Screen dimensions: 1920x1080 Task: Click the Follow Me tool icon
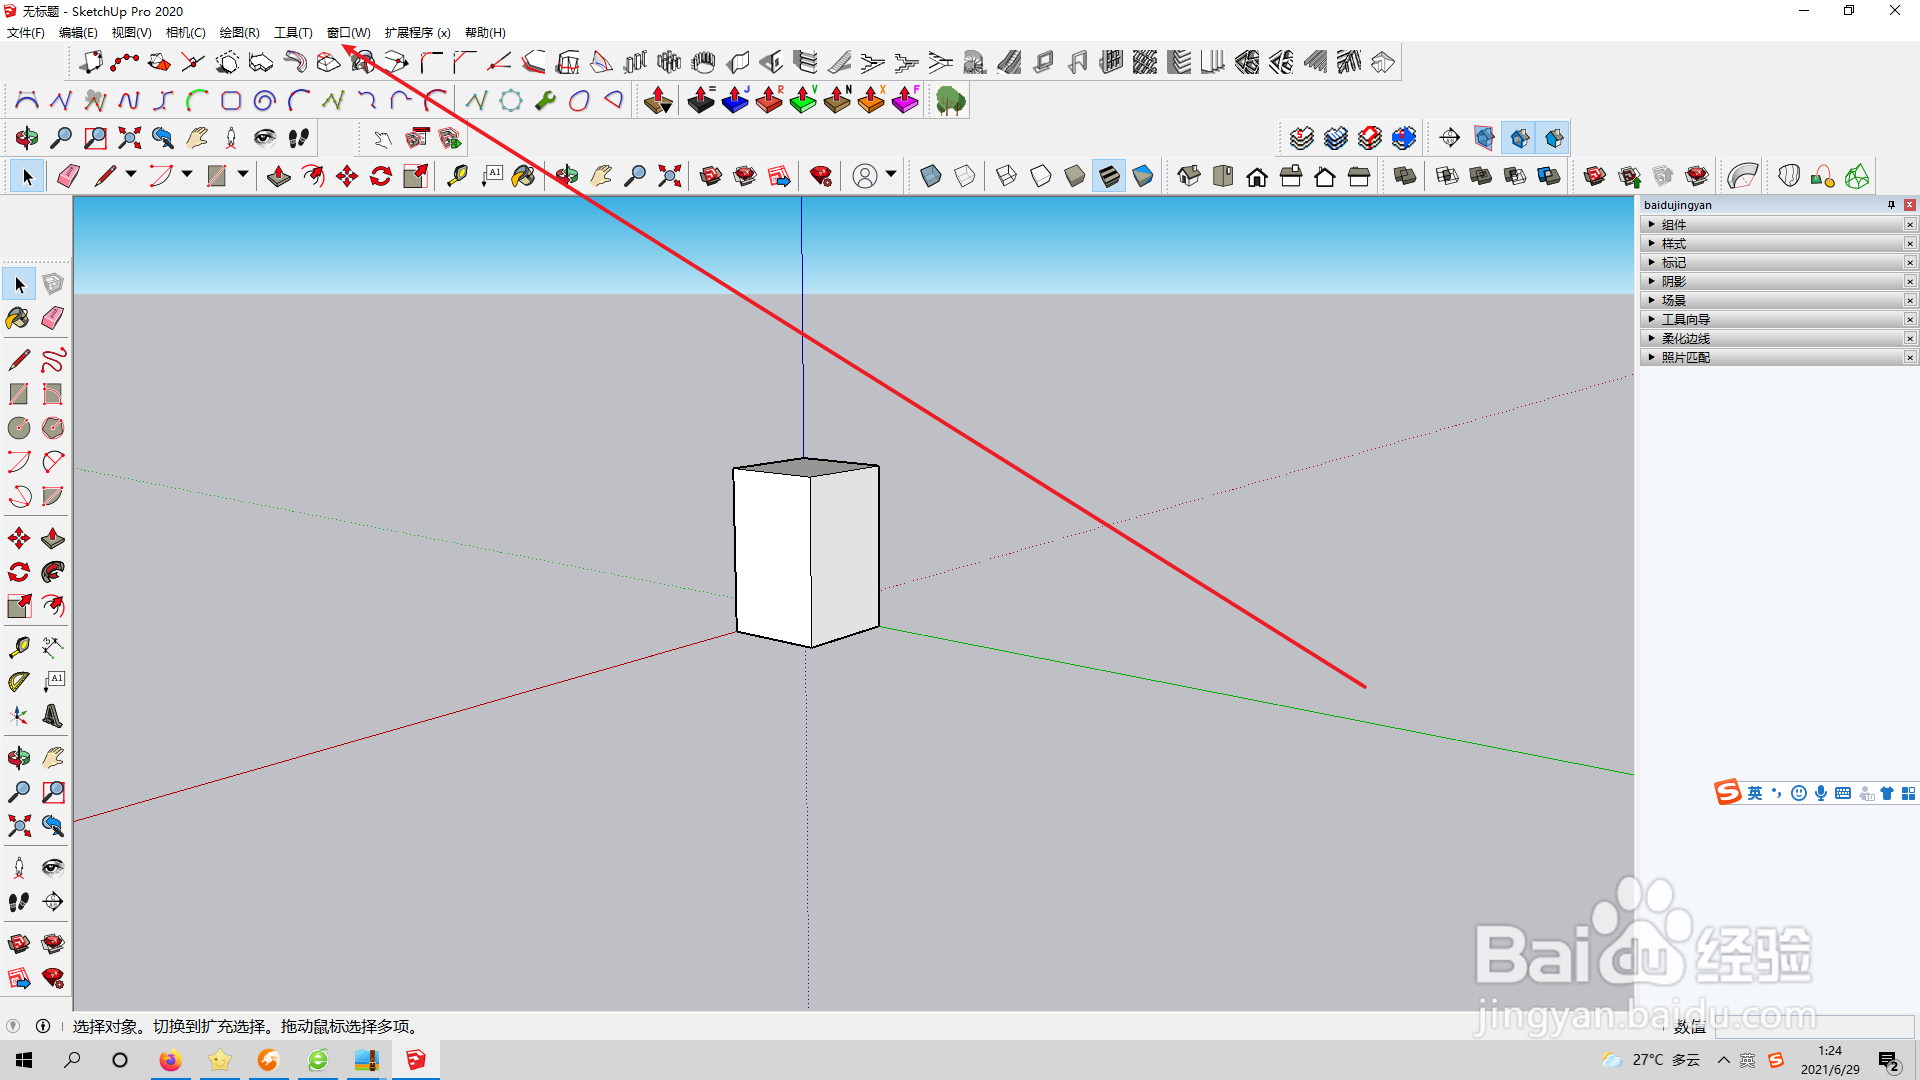[x=53, y=572]
